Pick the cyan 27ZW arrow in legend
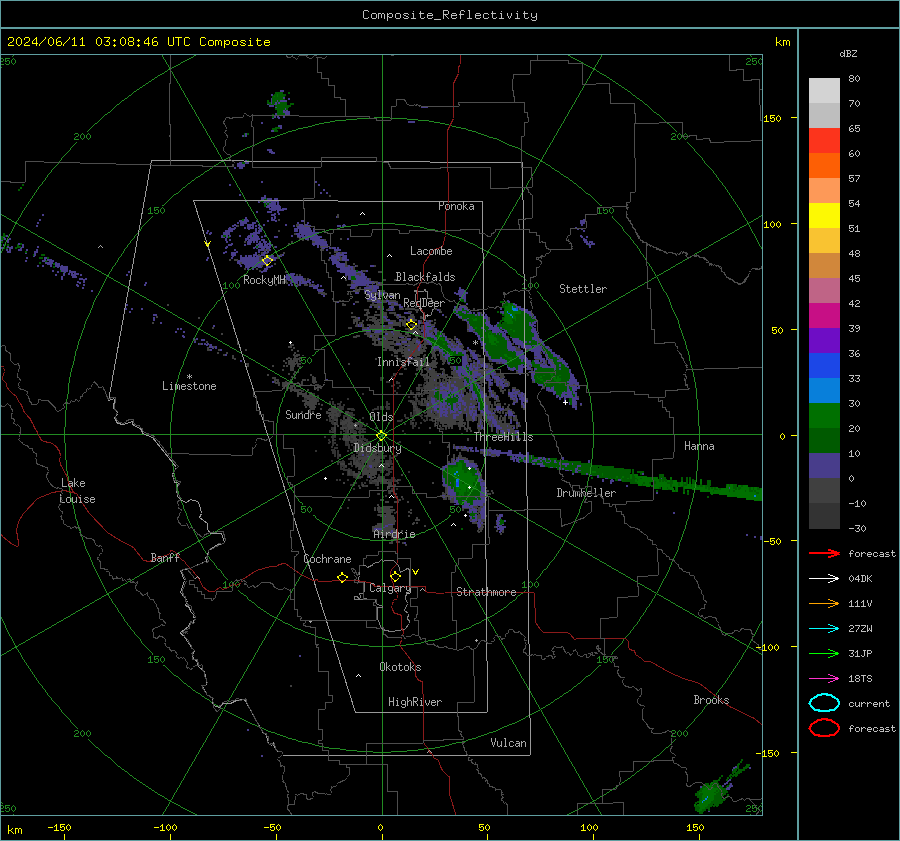Image resolution: width=900 pixels, height=841 pixels. 824,629
